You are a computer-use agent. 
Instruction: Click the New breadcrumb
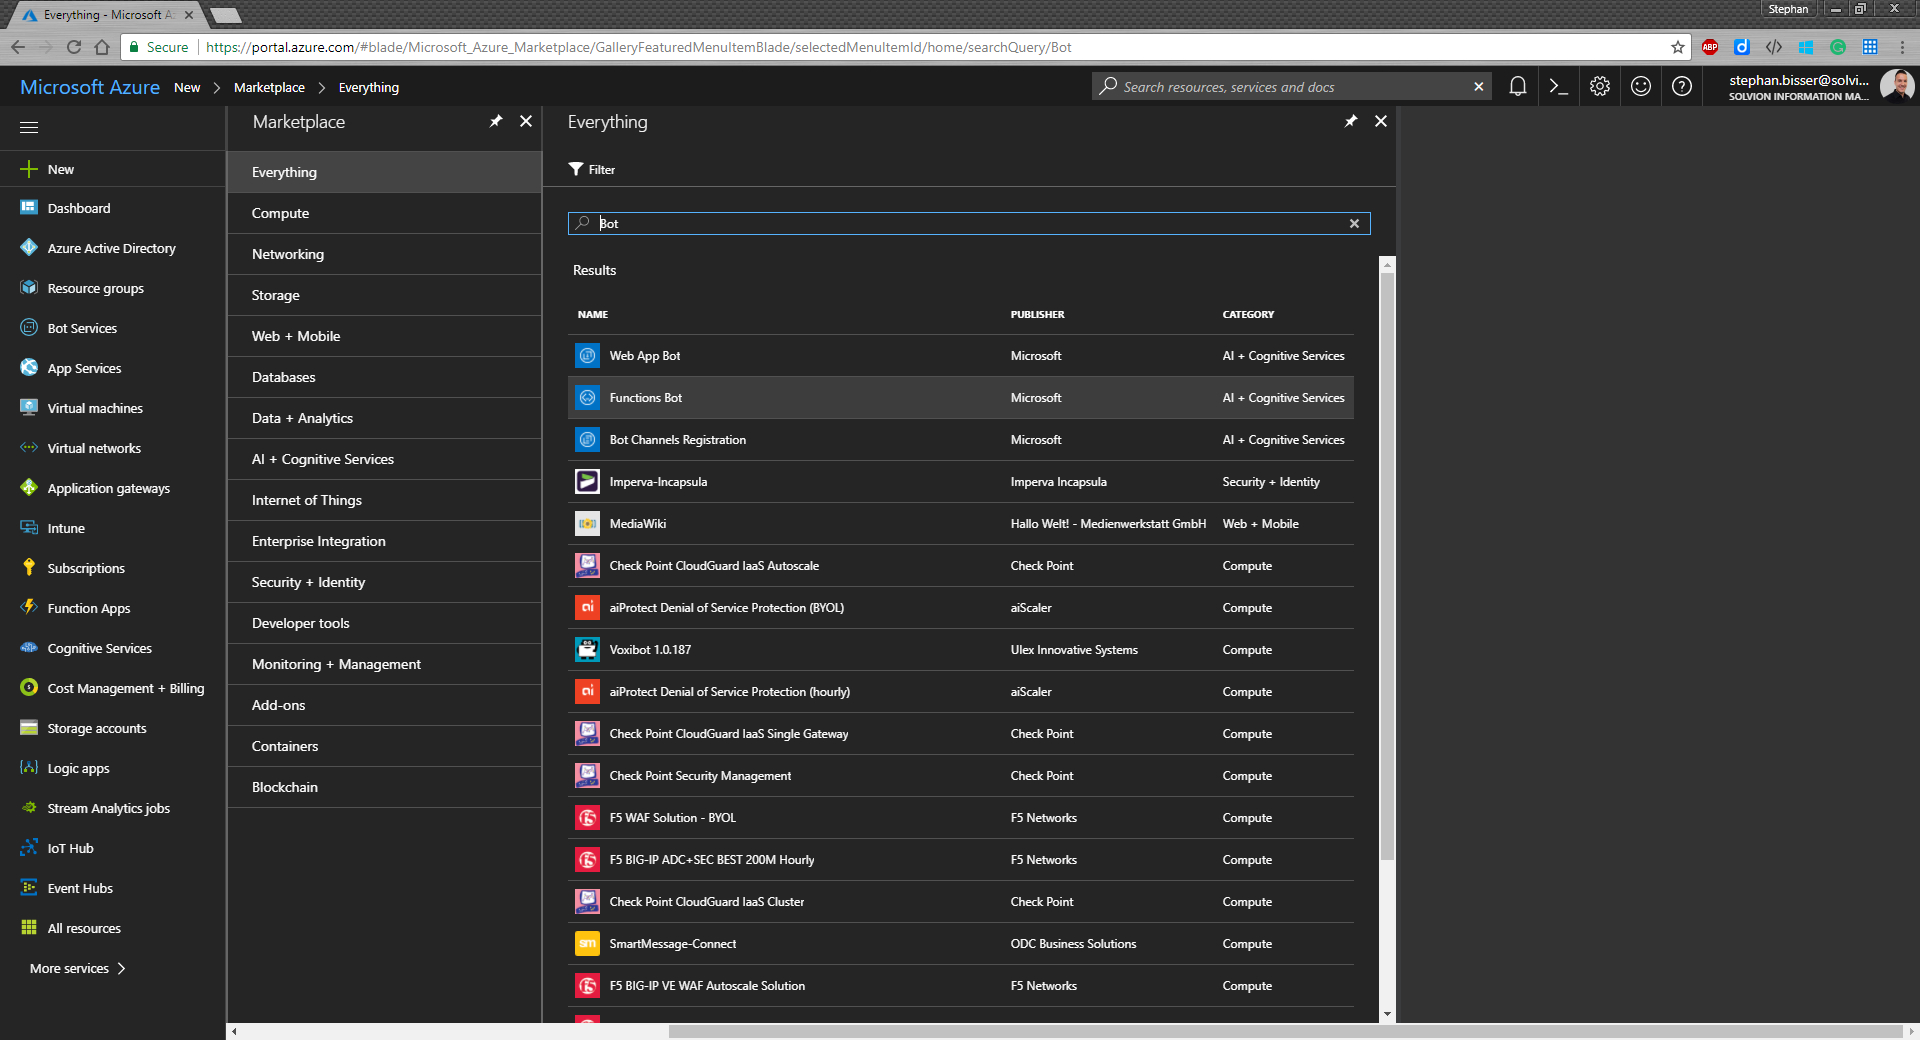(x=187, y=88)
